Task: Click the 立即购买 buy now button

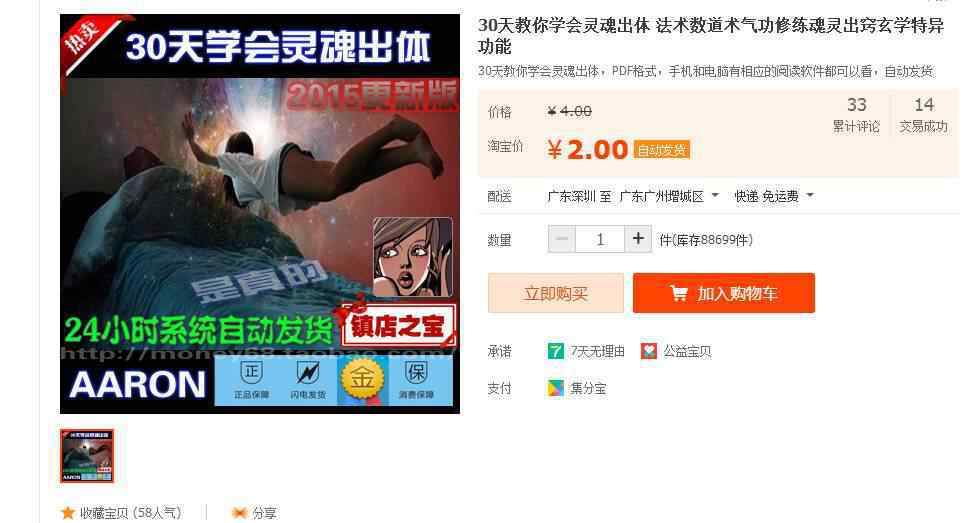Action: click(x=556, y=293)
